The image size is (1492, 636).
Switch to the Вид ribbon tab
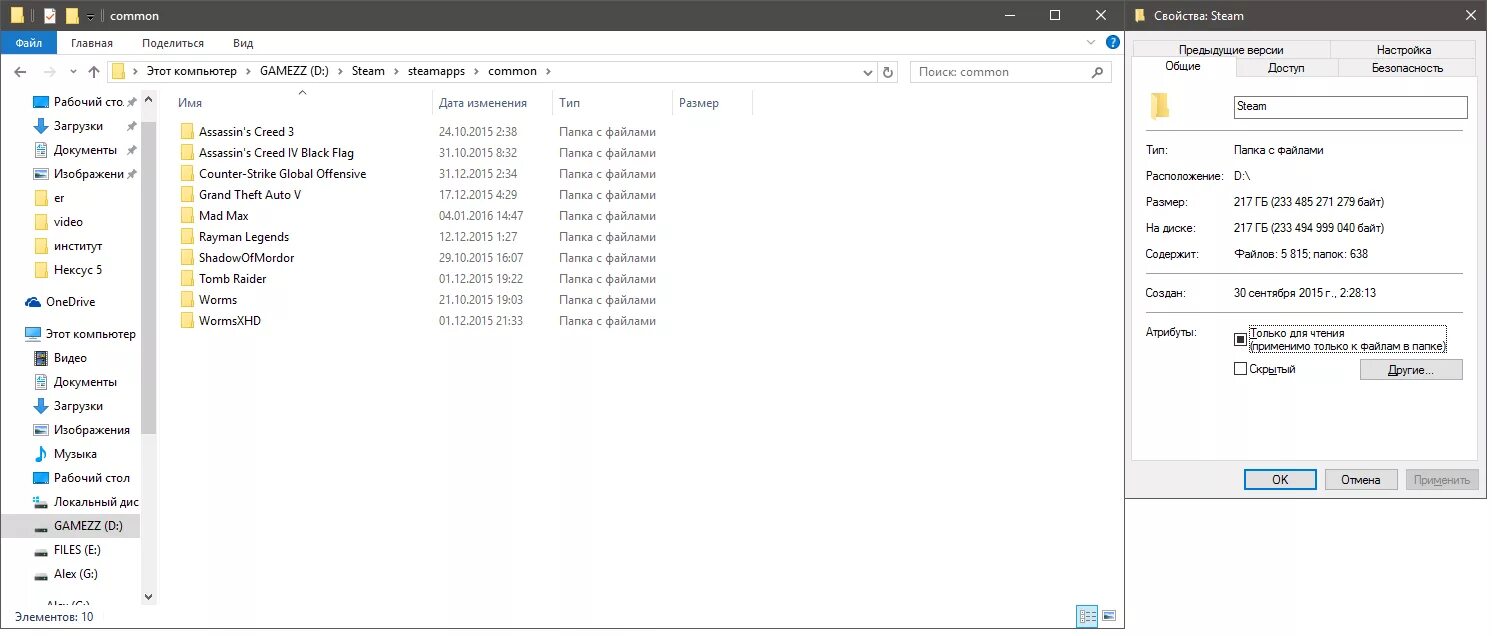(x=243, y=43)
